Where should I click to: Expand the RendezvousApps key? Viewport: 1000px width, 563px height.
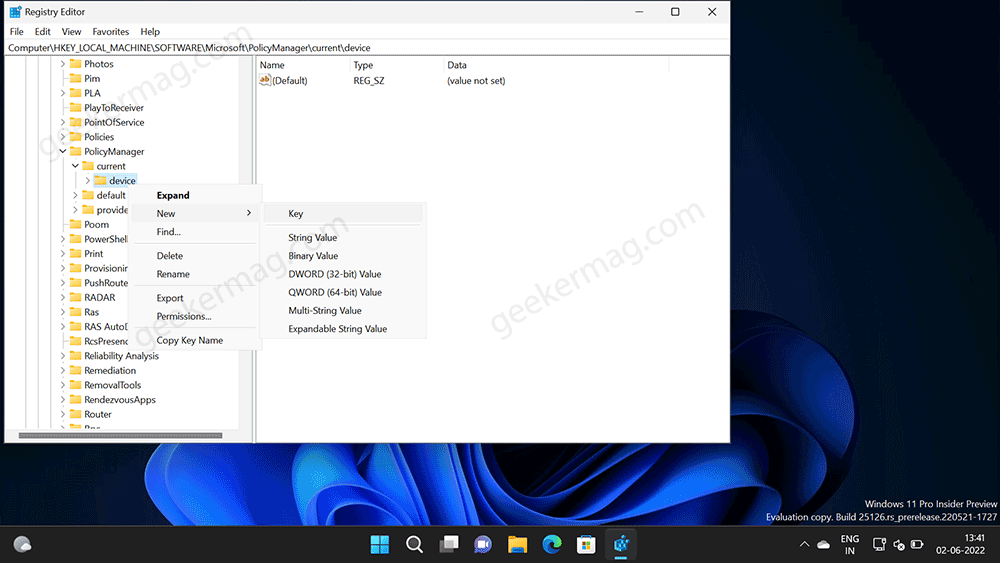click(x=62, y=400)
